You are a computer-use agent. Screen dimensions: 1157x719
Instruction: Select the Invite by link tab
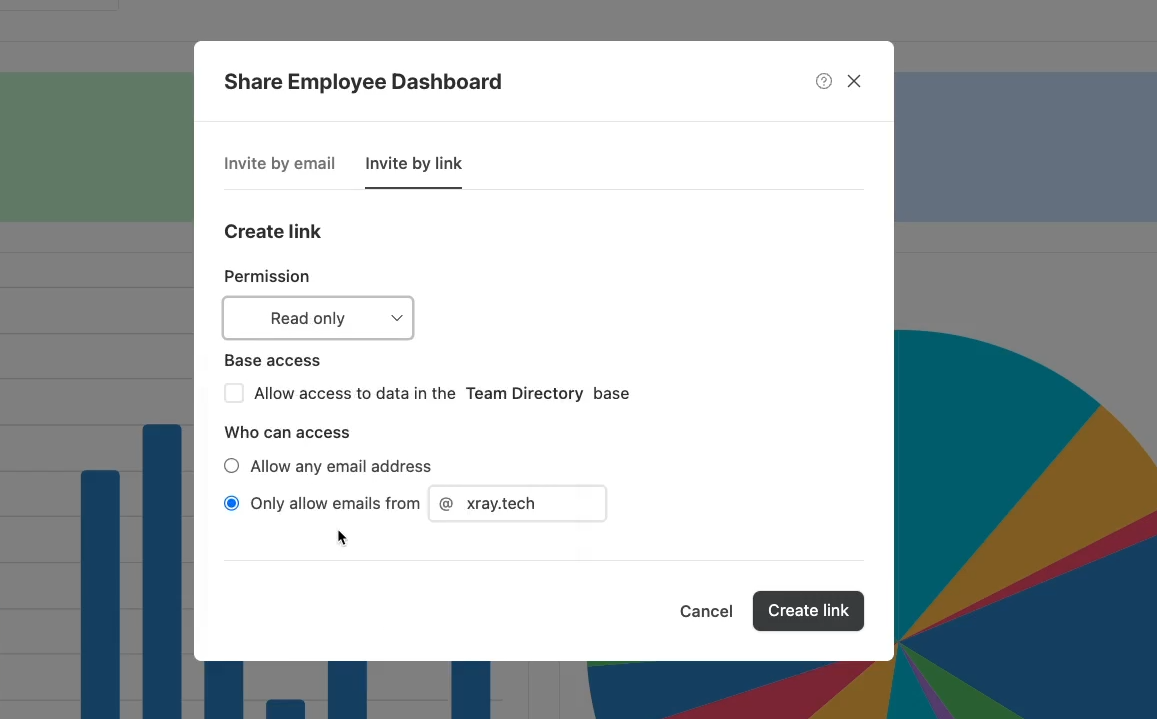tap(413, 163)
